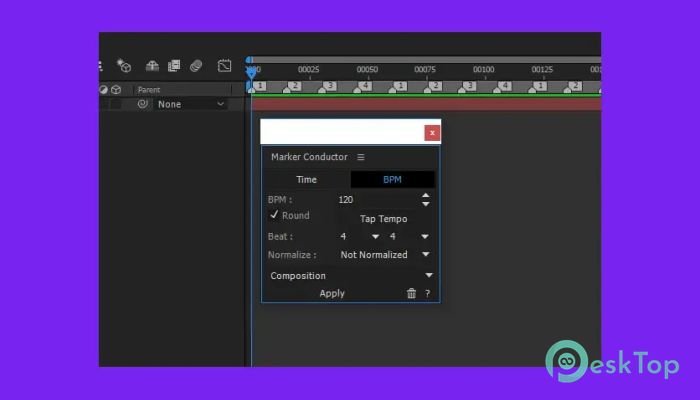Click the trash icon to delete markers

(x=411, y=293)
